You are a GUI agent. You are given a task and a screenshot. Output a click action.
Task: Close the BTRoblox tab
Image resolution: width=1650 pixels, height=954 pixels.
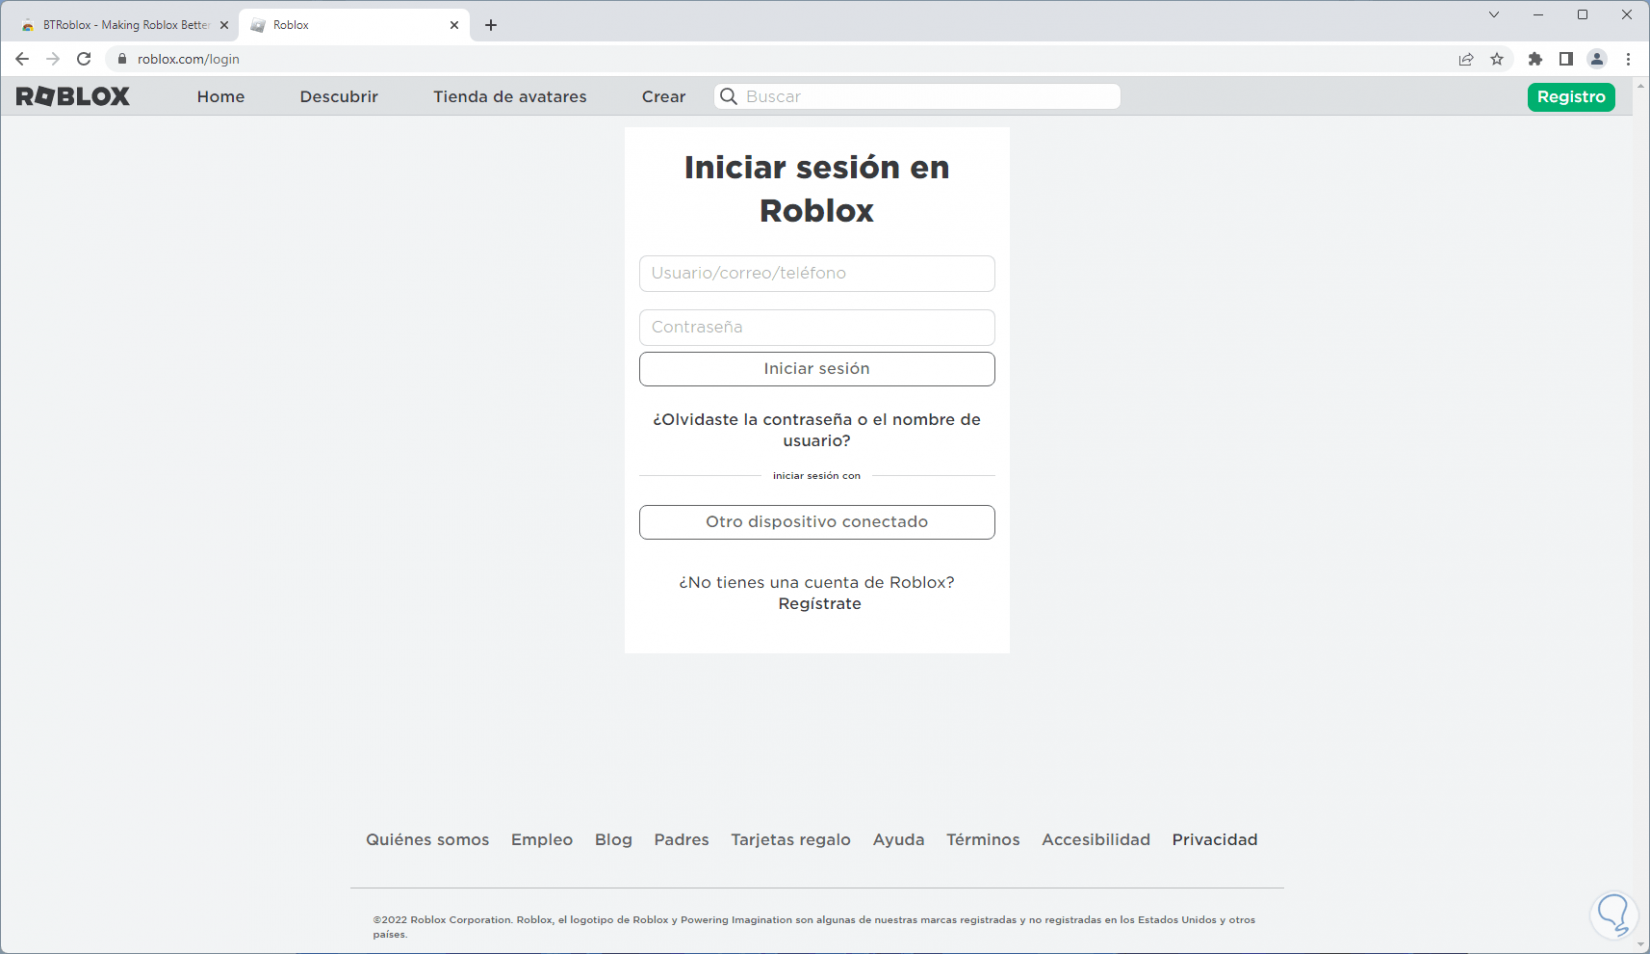point(224,25)
